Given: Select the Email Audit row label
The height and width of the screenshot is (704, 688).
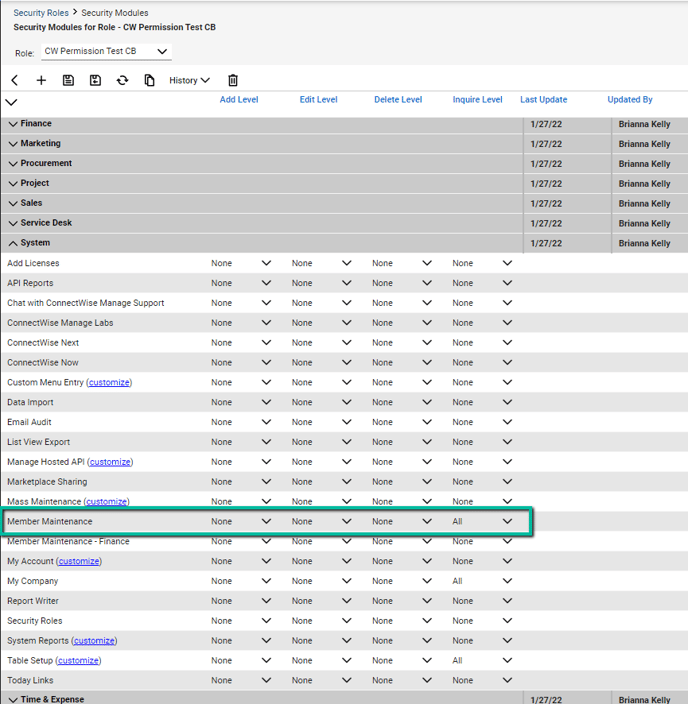Looking at the screenshot, I should tap(29, 422).
